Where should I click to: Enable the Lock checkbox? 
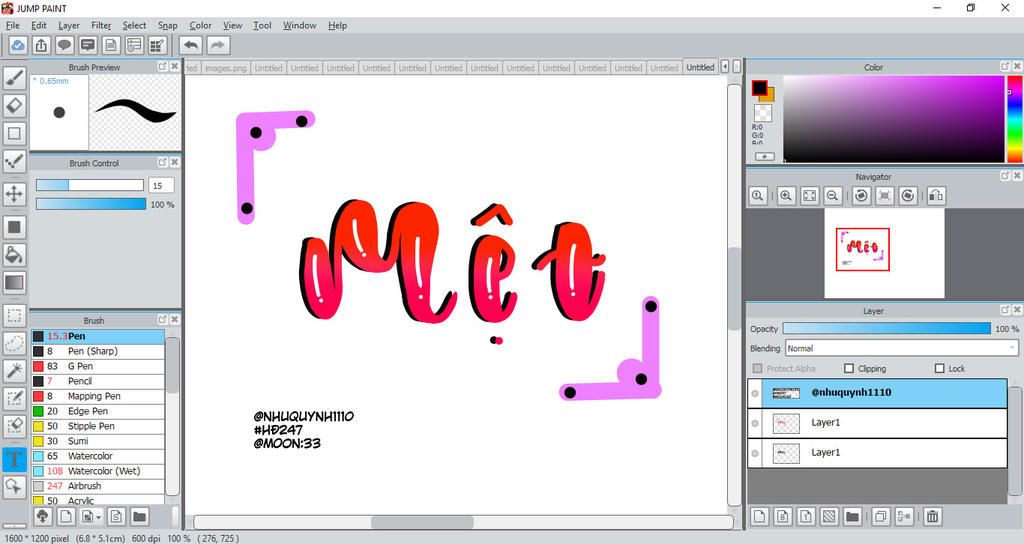click(940, 368)
